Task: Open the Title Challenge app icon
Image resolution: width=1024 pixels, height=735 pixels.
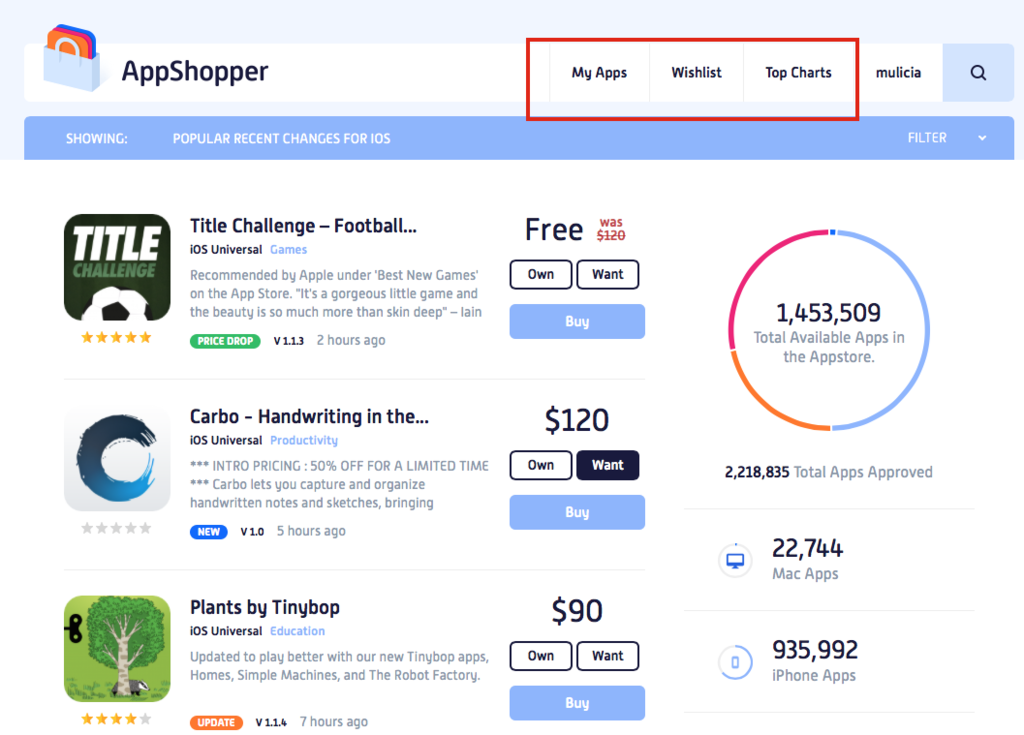Action: pos(117,267)
